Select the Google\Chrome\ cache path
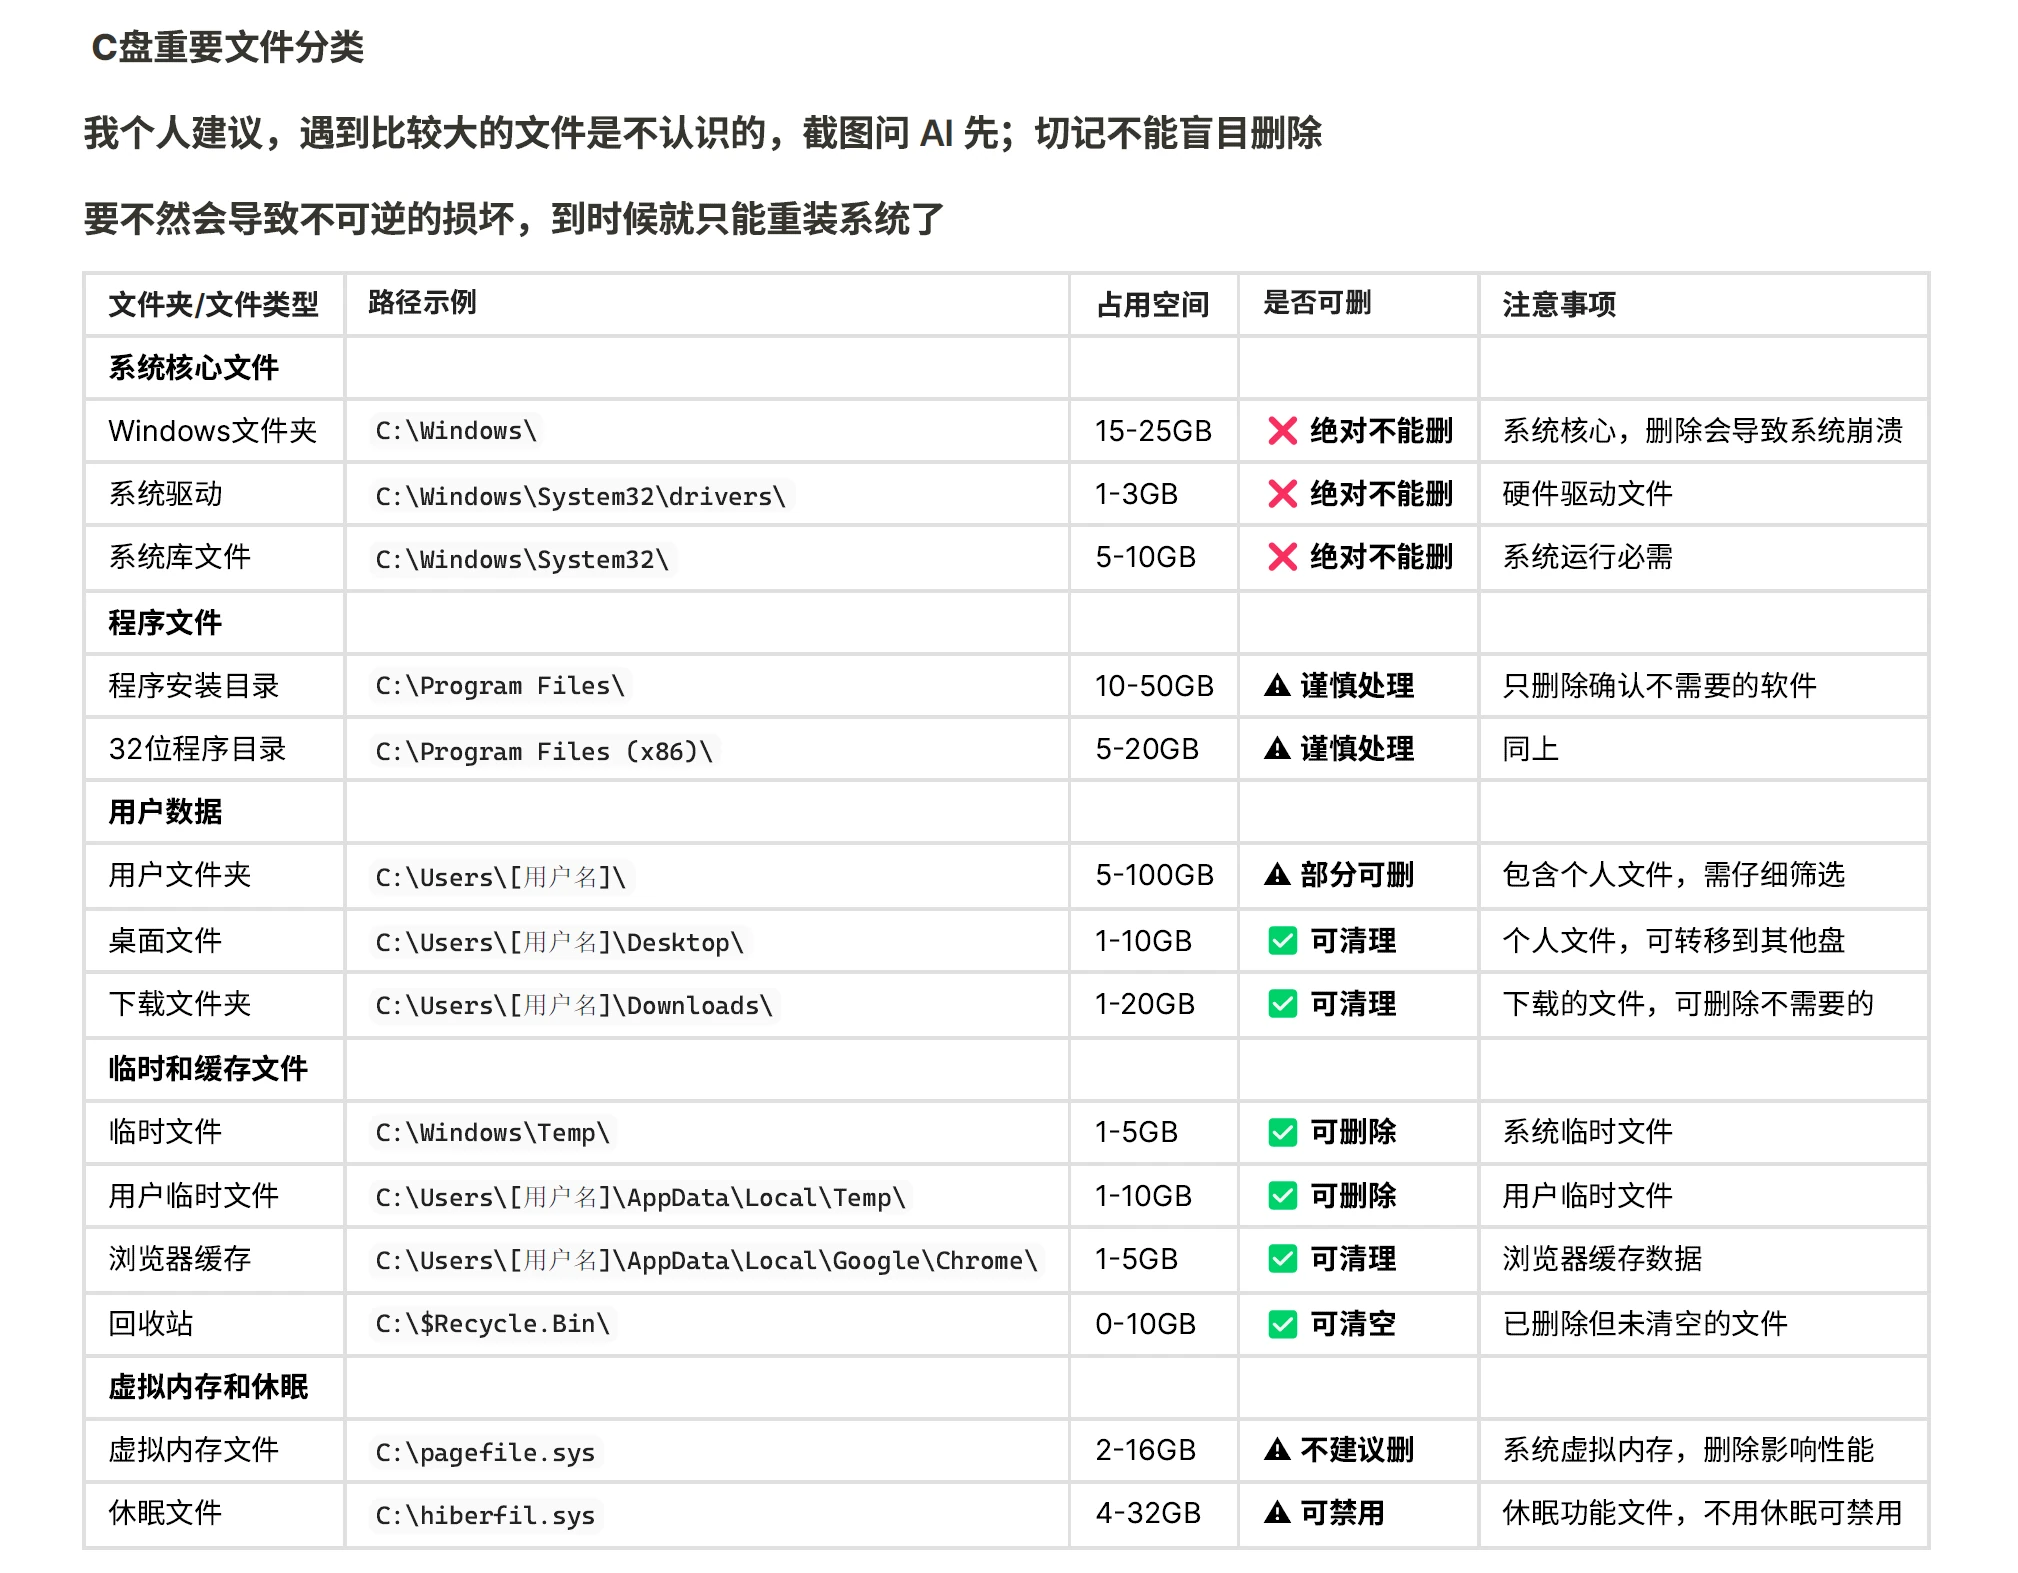The width and height of the screenshot is (2018, 1573). pyautogui.click(x=706, y=1261)
